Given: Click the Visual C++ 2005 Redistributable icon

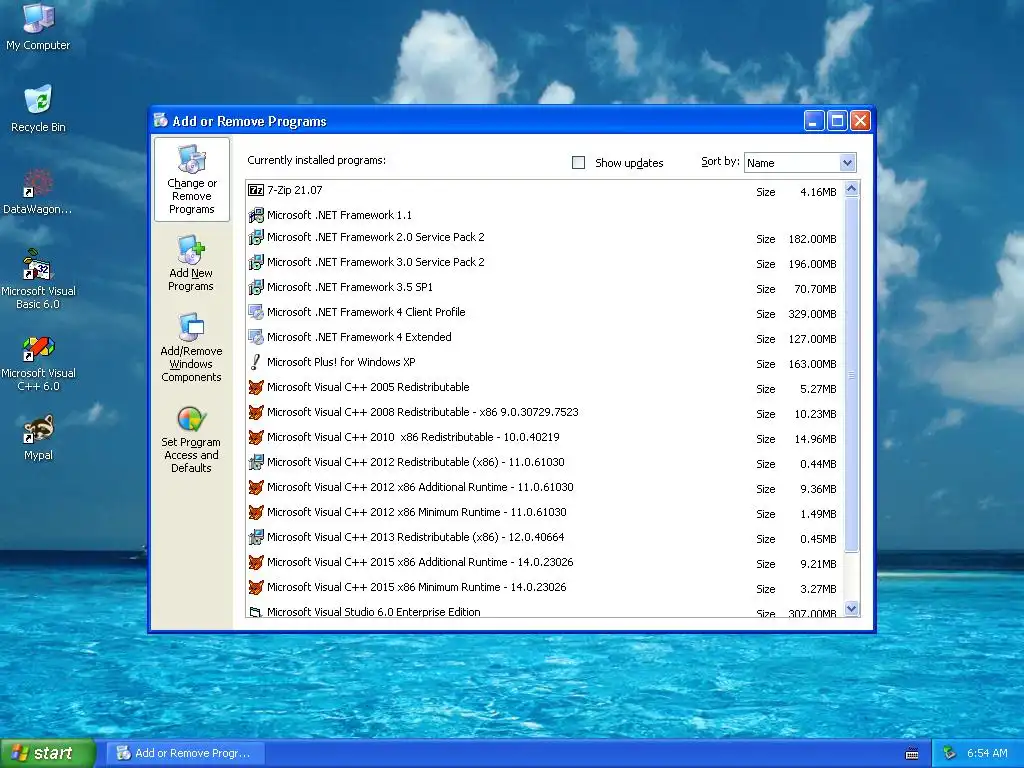Looking at the screenshot, I should [x=256, y=387].
